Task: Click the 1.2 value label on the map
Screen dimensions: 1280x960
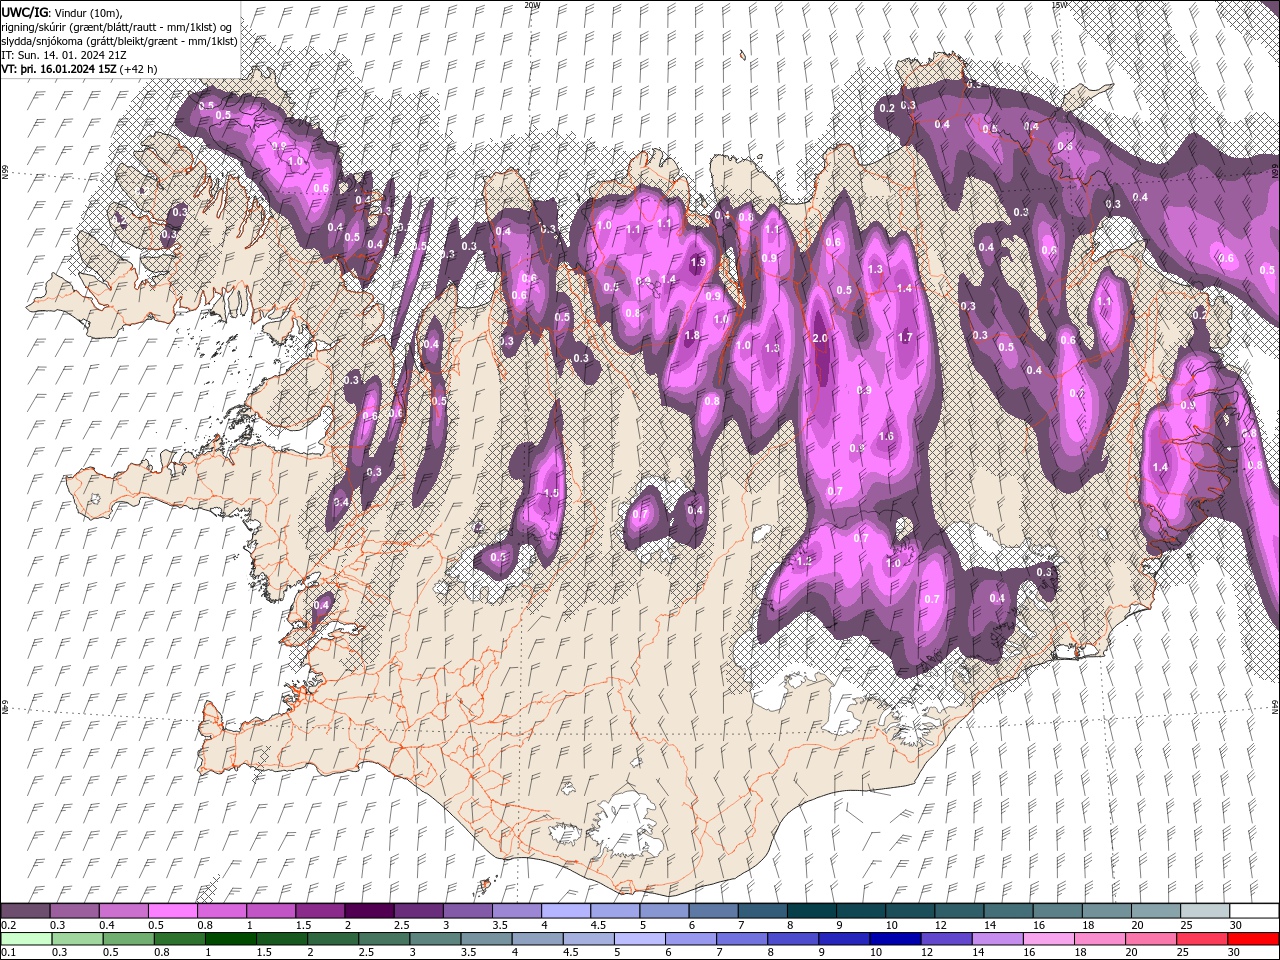Action: pyautogui.click(x=805, y=562)
